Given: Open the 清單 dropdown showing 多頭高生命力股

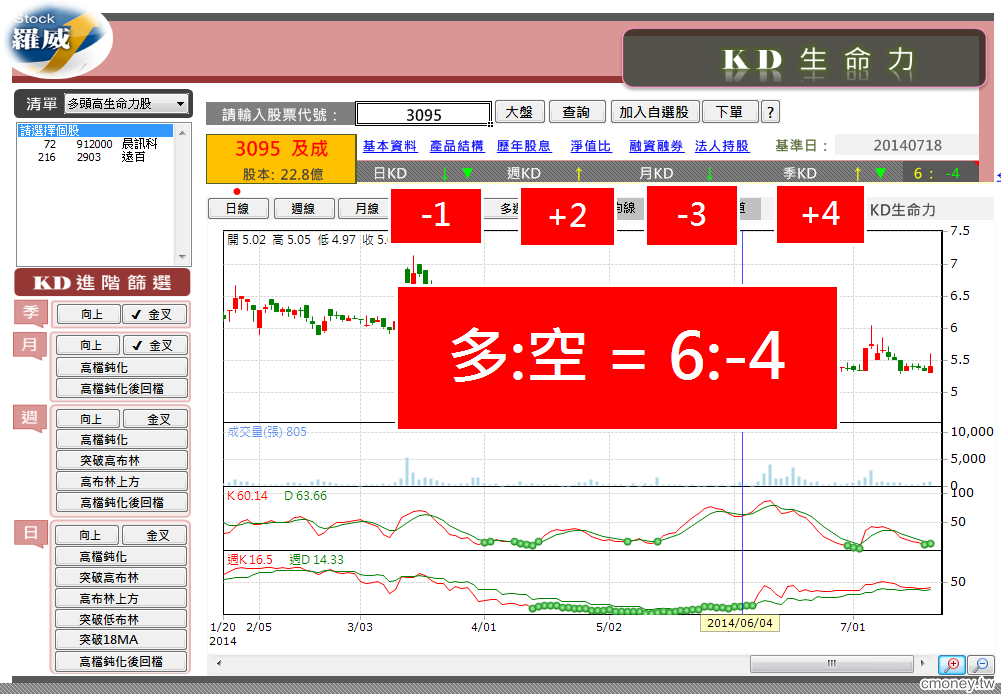Looking at the screenshot, I should click(x=127, y=103).
